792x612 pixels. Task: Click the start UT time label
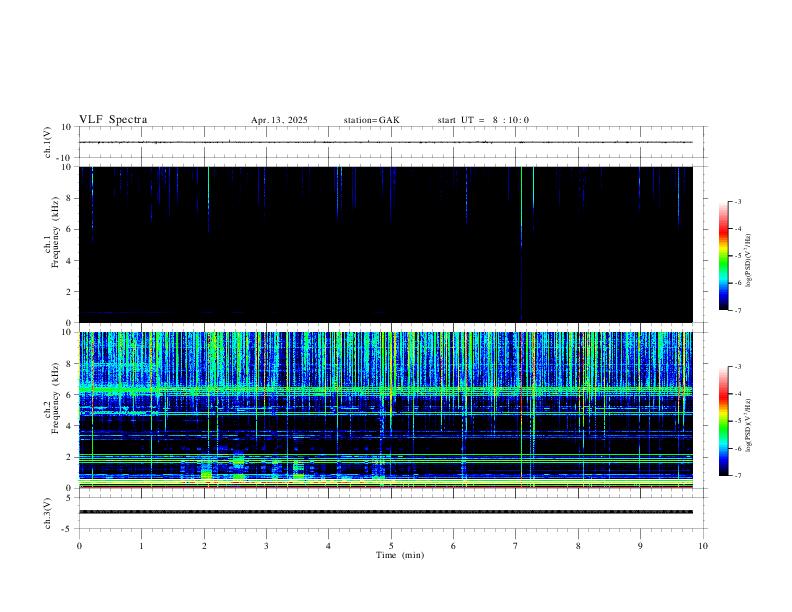[483, 120]
